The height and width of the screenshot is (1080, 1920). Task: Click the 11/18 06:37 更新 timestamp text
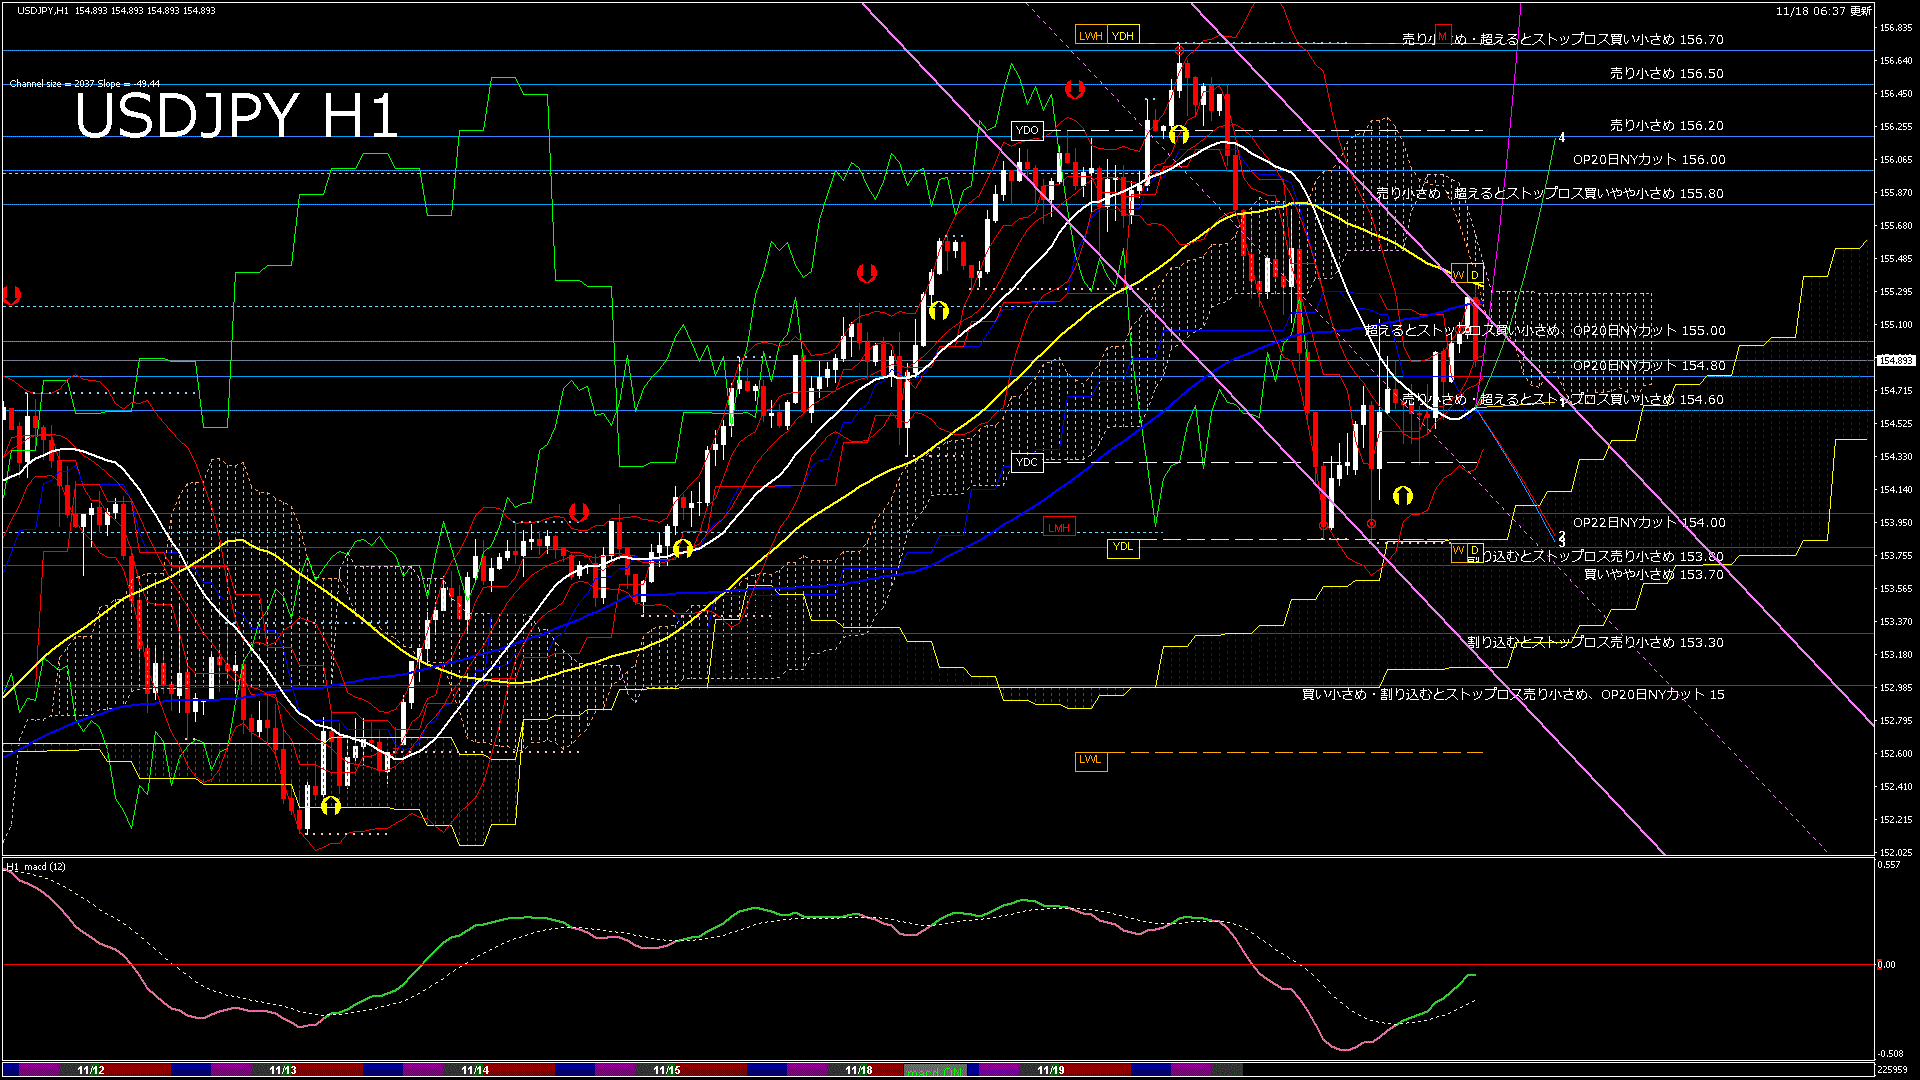tap(1824, 11)
